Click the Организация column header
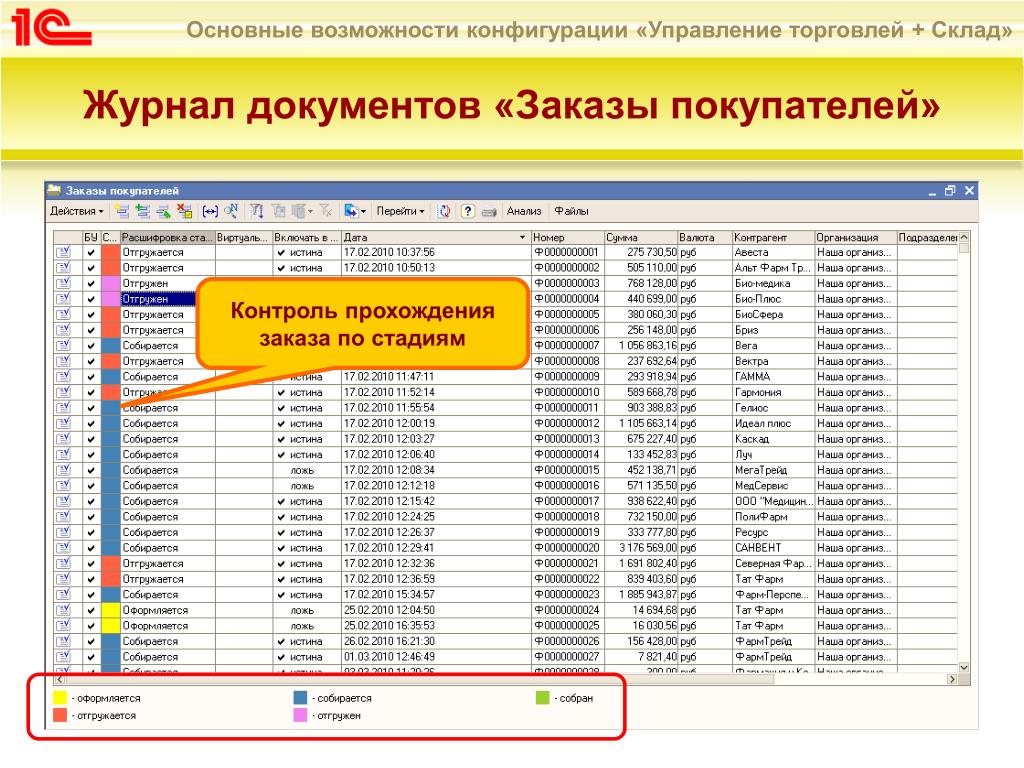 click(x=855, y=238)
